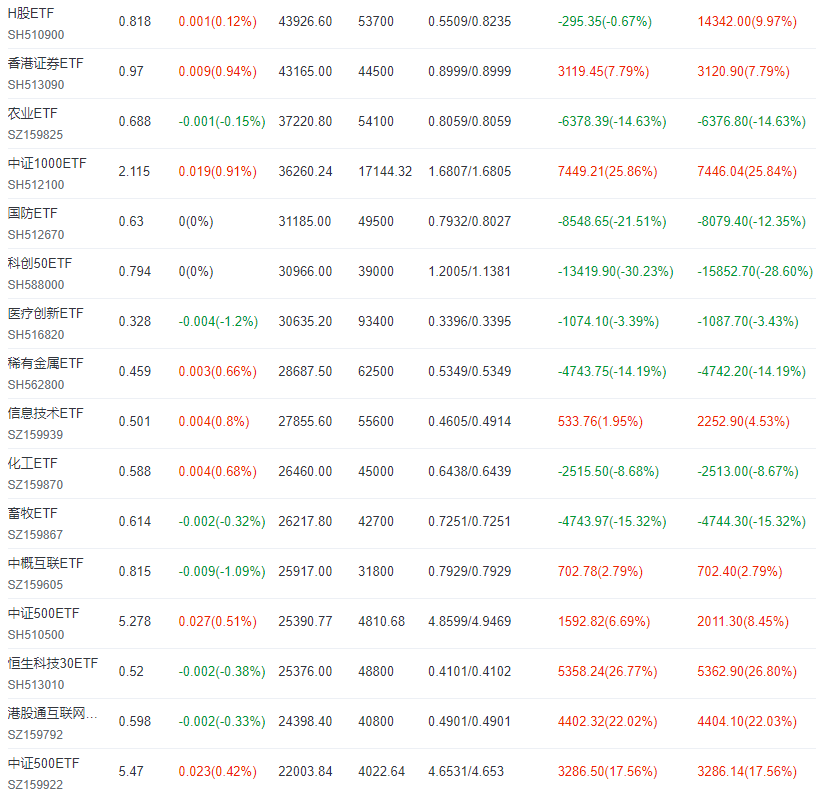Click the change value -0.004(-1.2%)
The width and height of the screenshot is (816, 796).
(218, 321)
